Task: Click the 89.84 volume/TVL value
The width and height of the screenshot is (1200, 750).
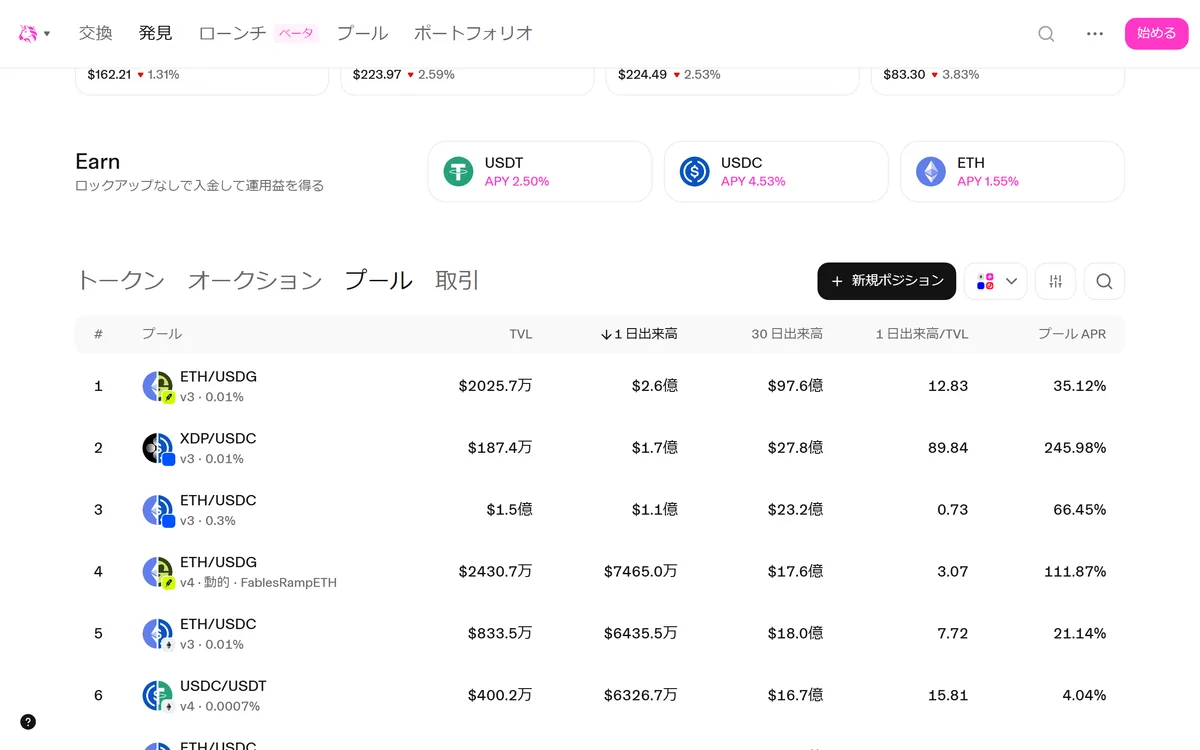Action: [x=948, y=448]
